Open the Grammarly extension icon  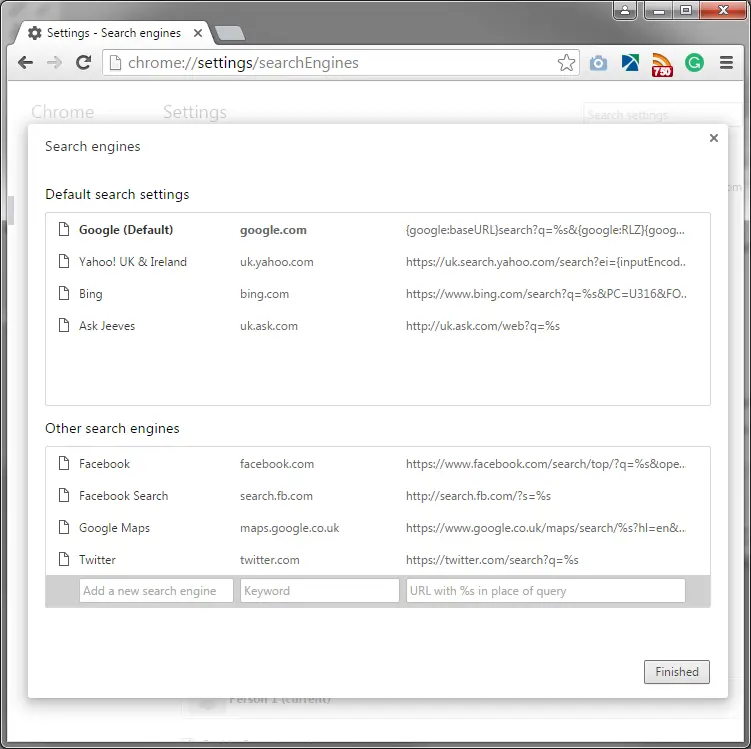pos(694,63)
